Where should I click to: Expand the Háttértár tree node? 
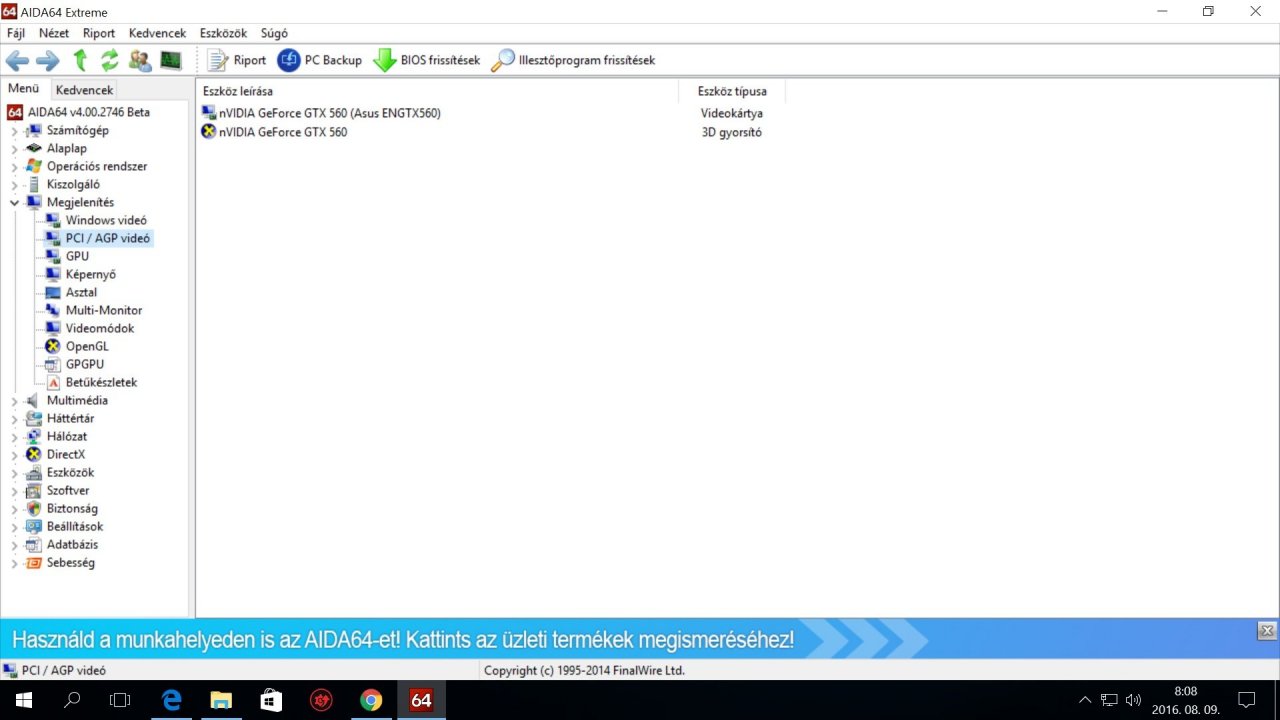click(x=14, y=419)
